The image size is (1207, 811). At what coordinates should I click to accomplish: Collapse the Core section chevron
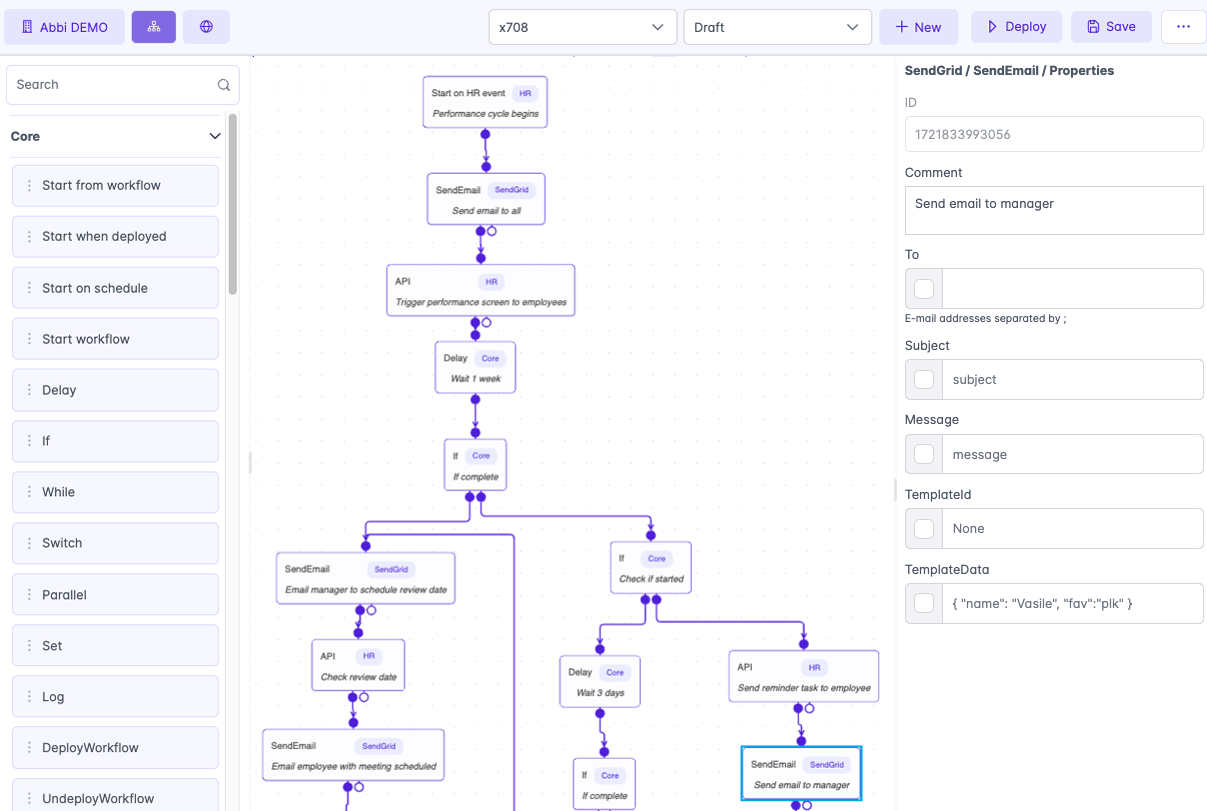tap(214, 136)
